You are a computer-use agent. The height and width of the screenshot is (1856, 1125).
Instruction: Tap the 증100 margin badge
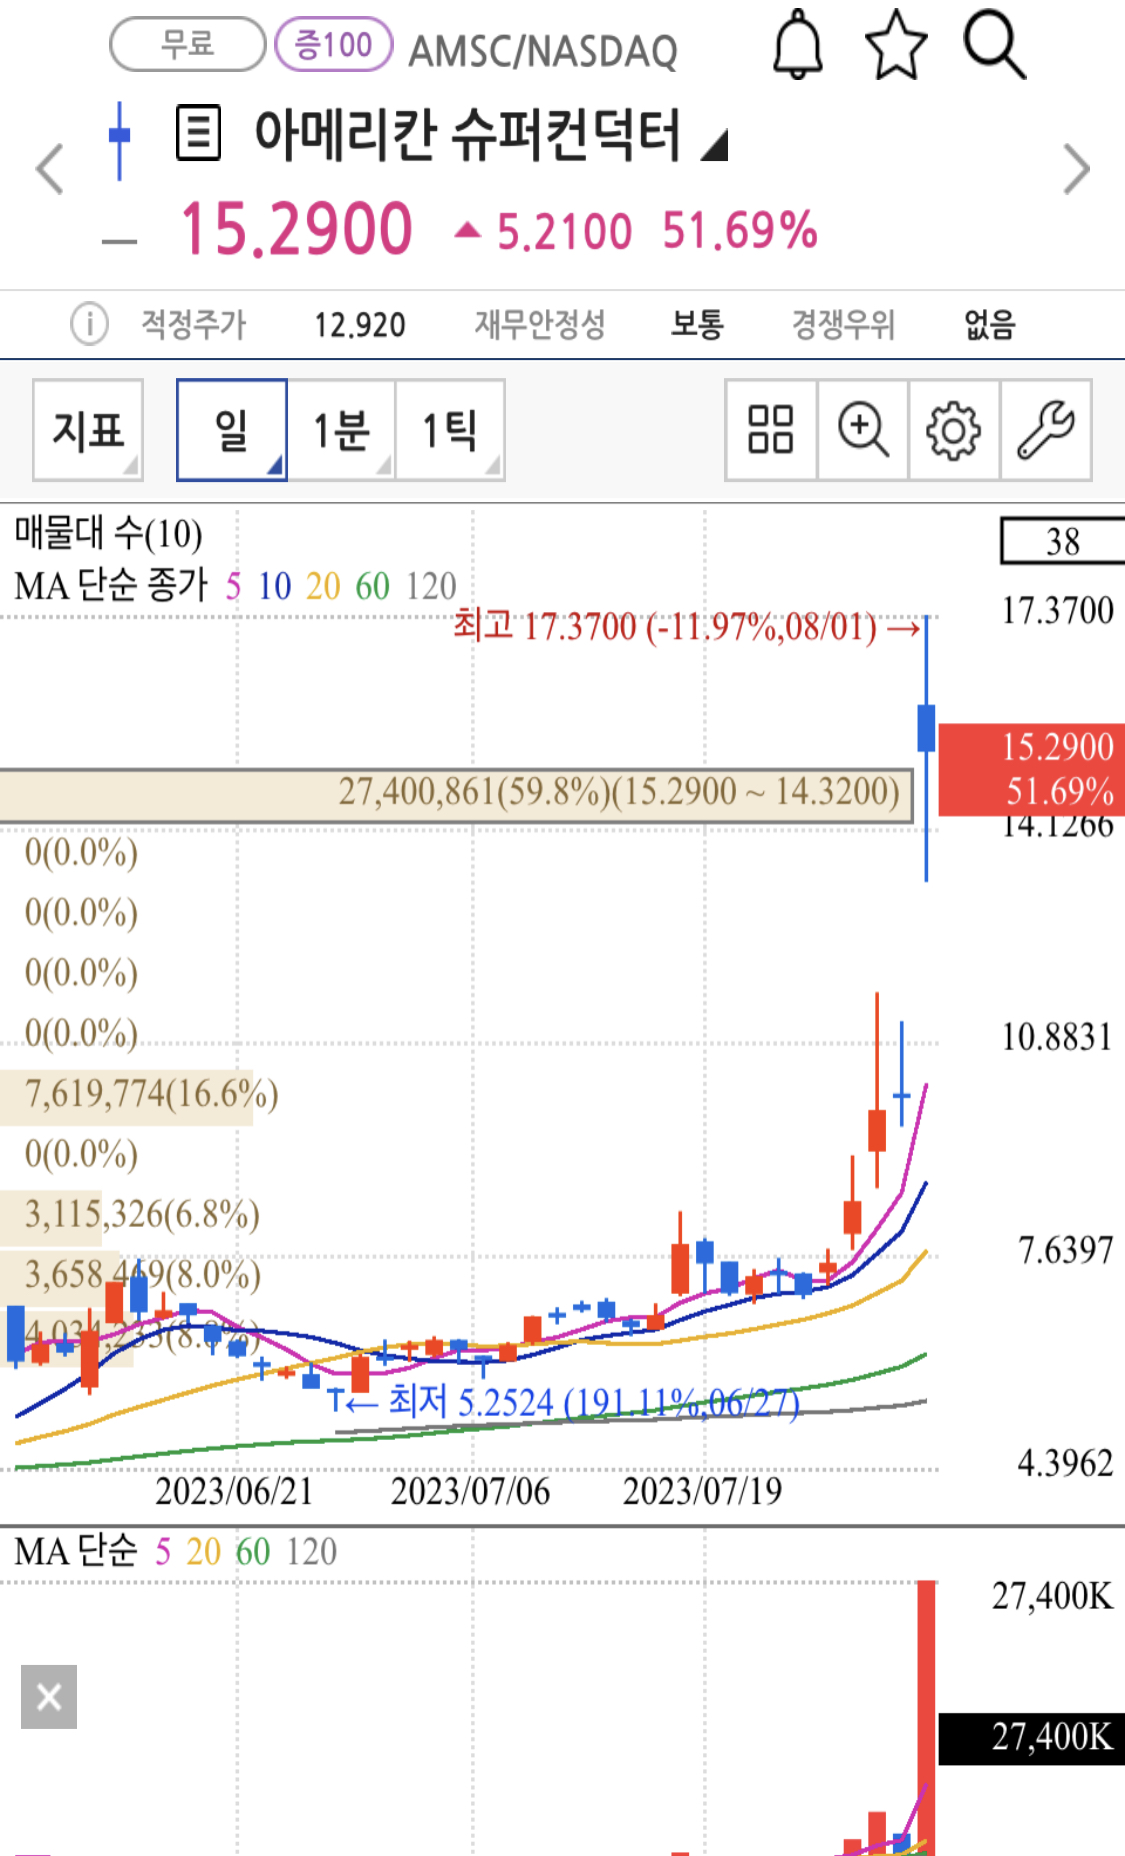coord(333,44)
